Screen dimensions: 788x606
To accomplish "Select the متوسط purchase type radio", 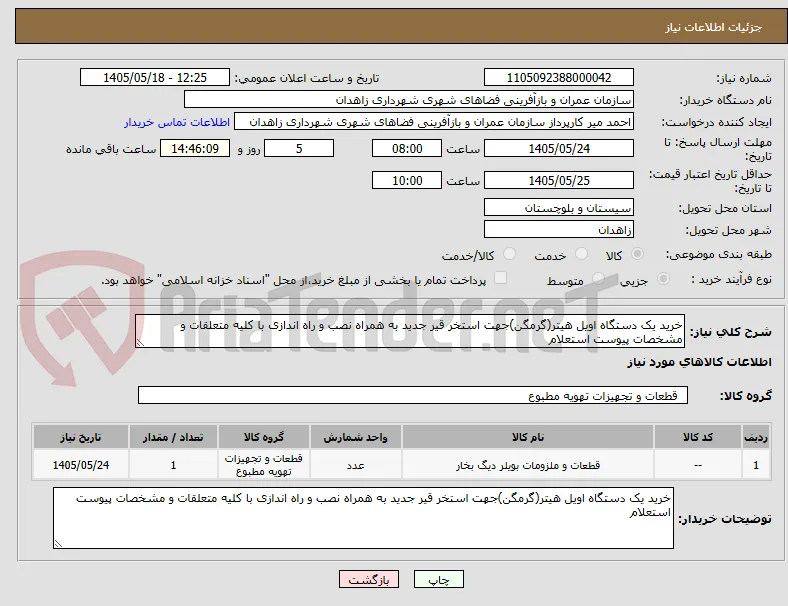I will 598,278.
